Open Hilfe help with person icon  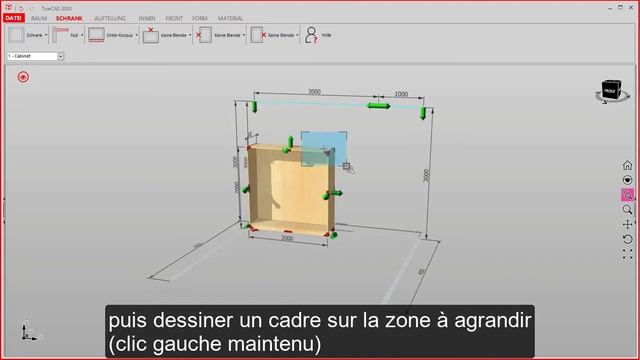pos(311,35)
